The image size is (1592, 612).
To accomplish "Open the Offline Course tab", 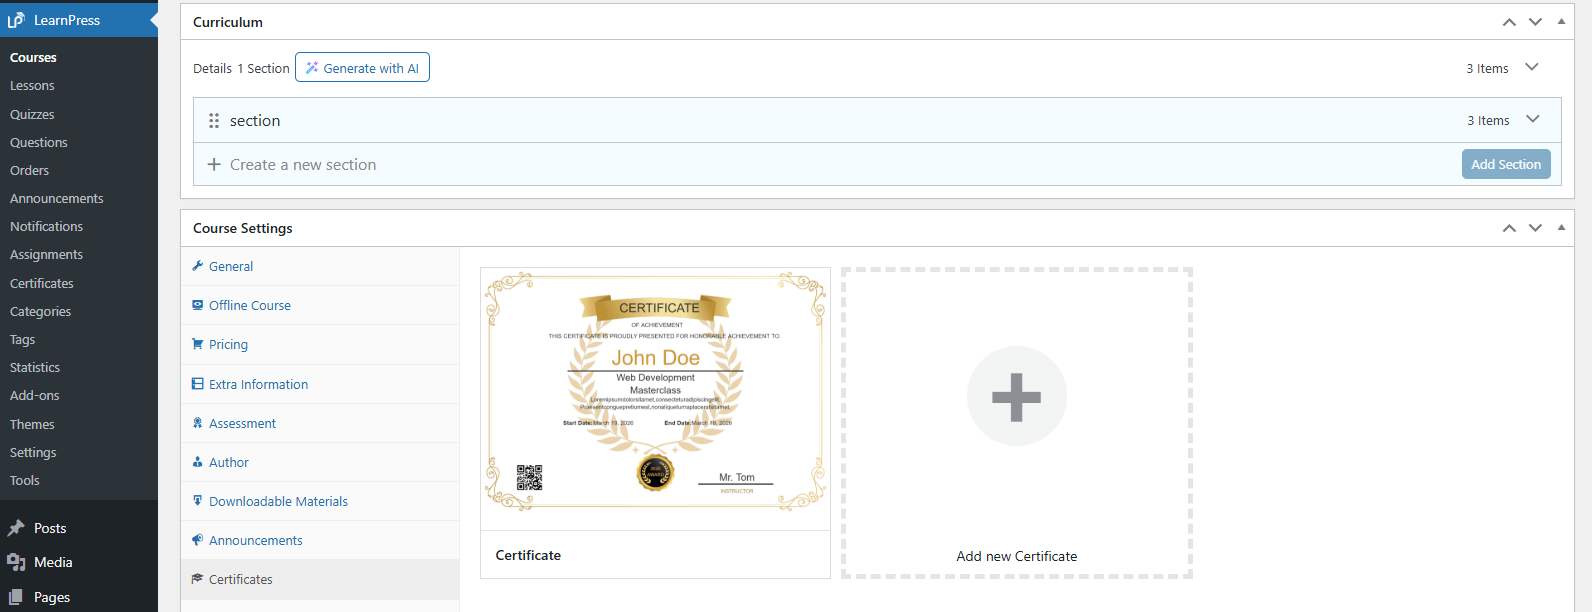I will pos(320,305).
